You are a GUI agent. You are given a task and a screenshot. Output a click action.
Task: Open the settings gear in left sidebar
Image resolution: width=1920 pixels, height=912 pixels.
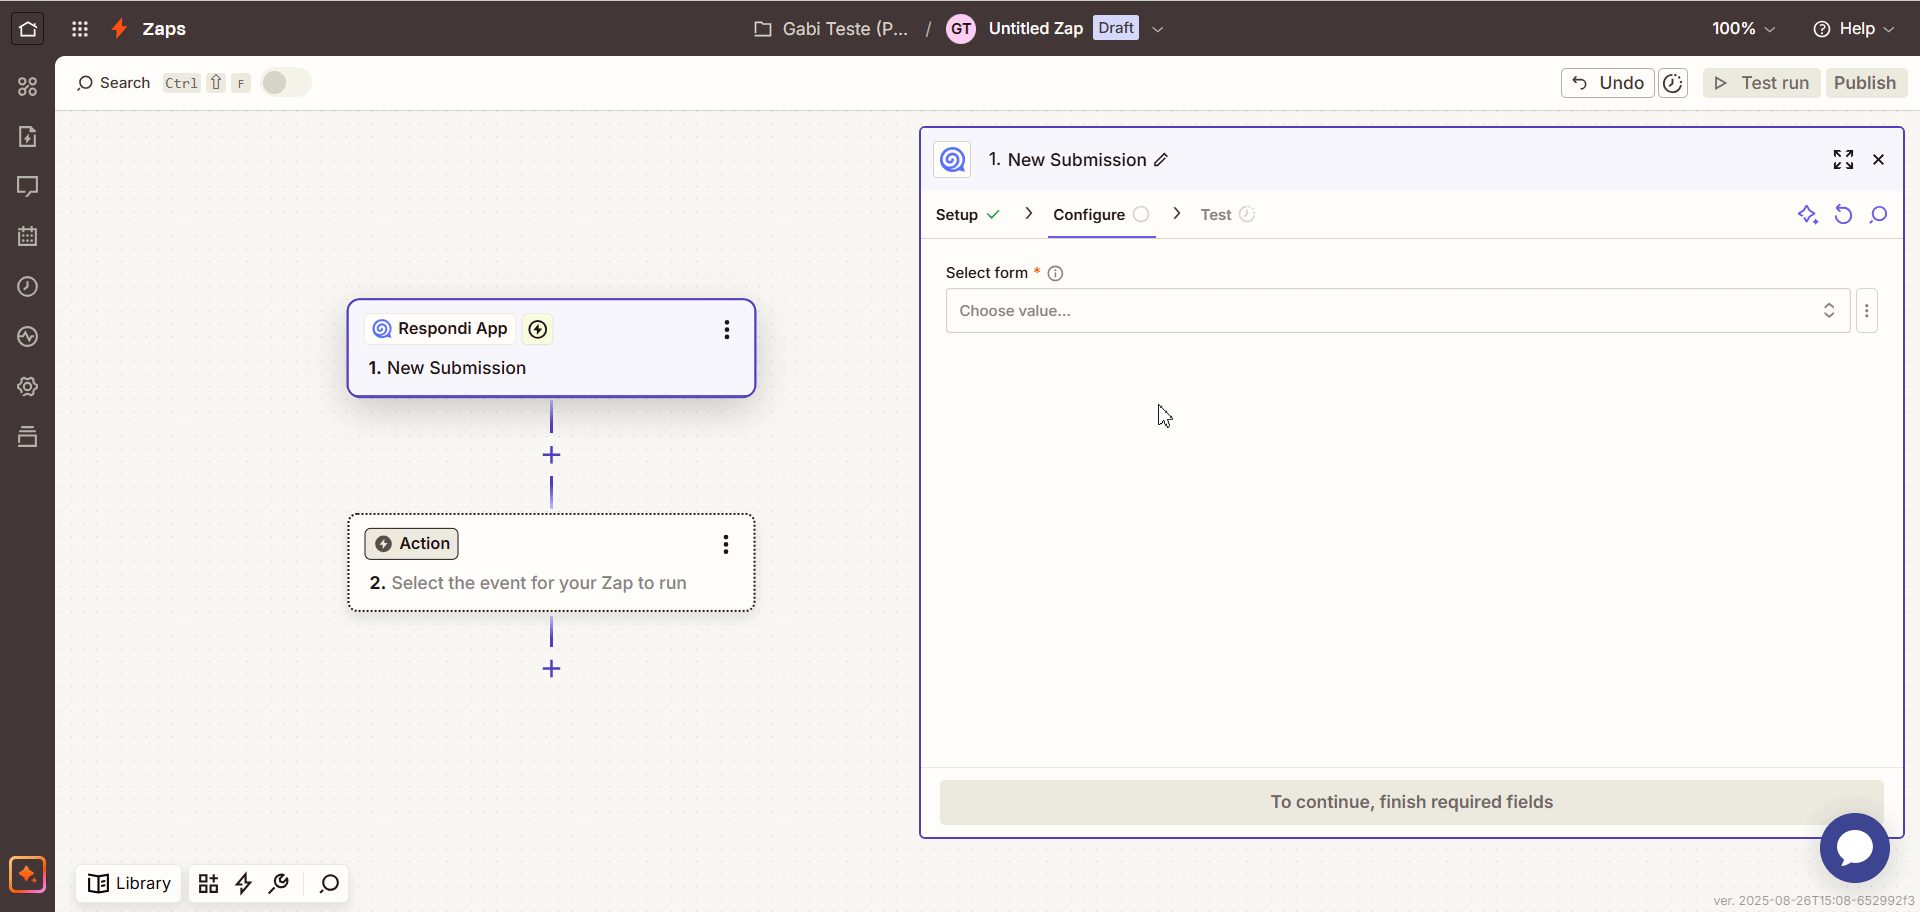(x=28, y=387)
